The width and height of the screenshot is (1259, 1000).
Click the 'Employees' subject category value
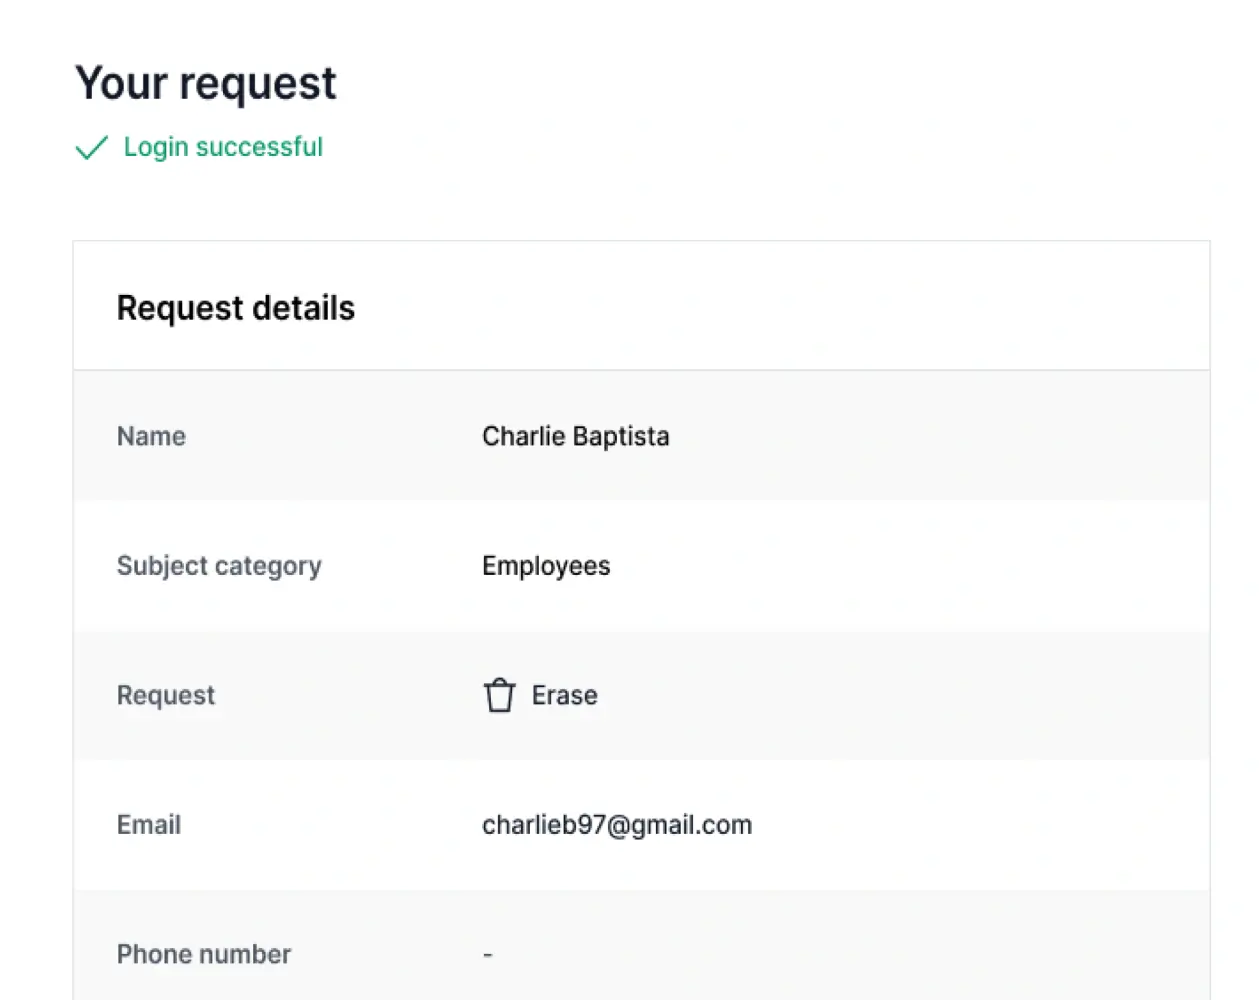click(x=546, y=566)
